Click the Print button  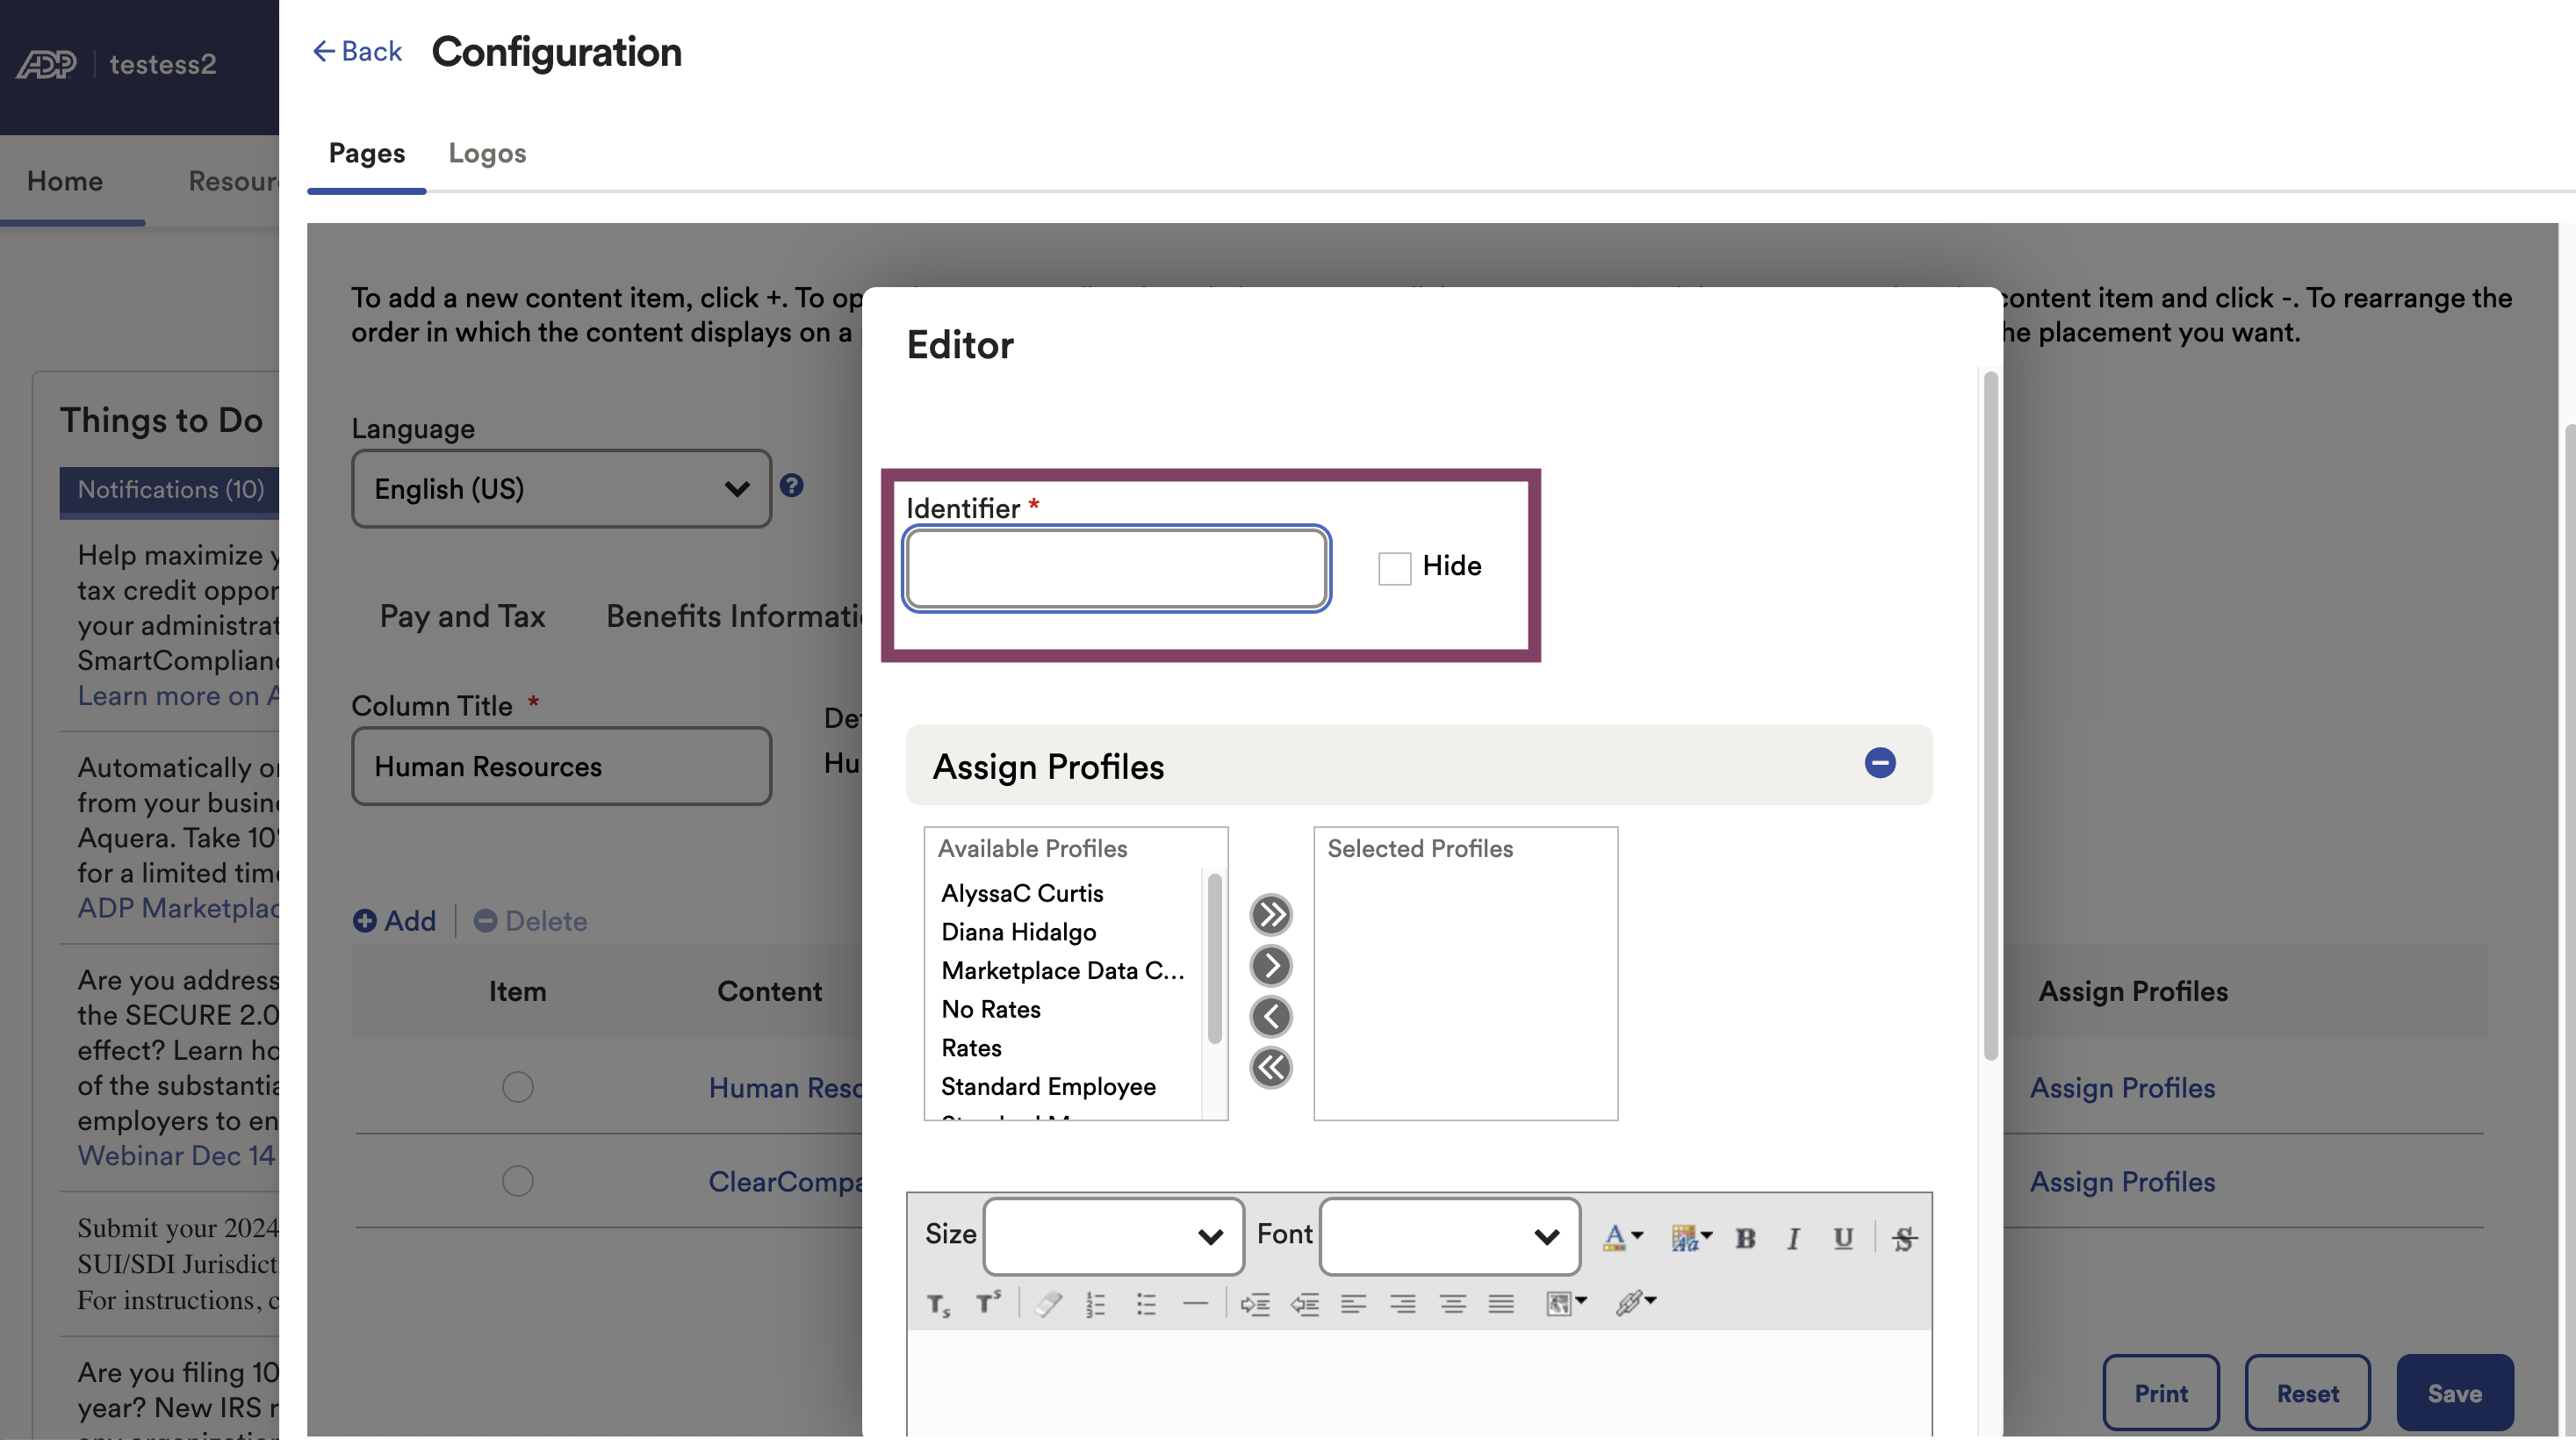coord(2161,1393)
